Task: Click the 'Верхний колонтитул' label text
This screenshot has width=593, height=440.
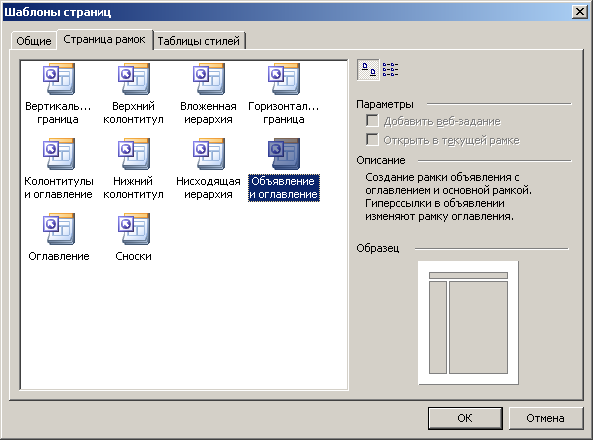Action: (134, 113)
